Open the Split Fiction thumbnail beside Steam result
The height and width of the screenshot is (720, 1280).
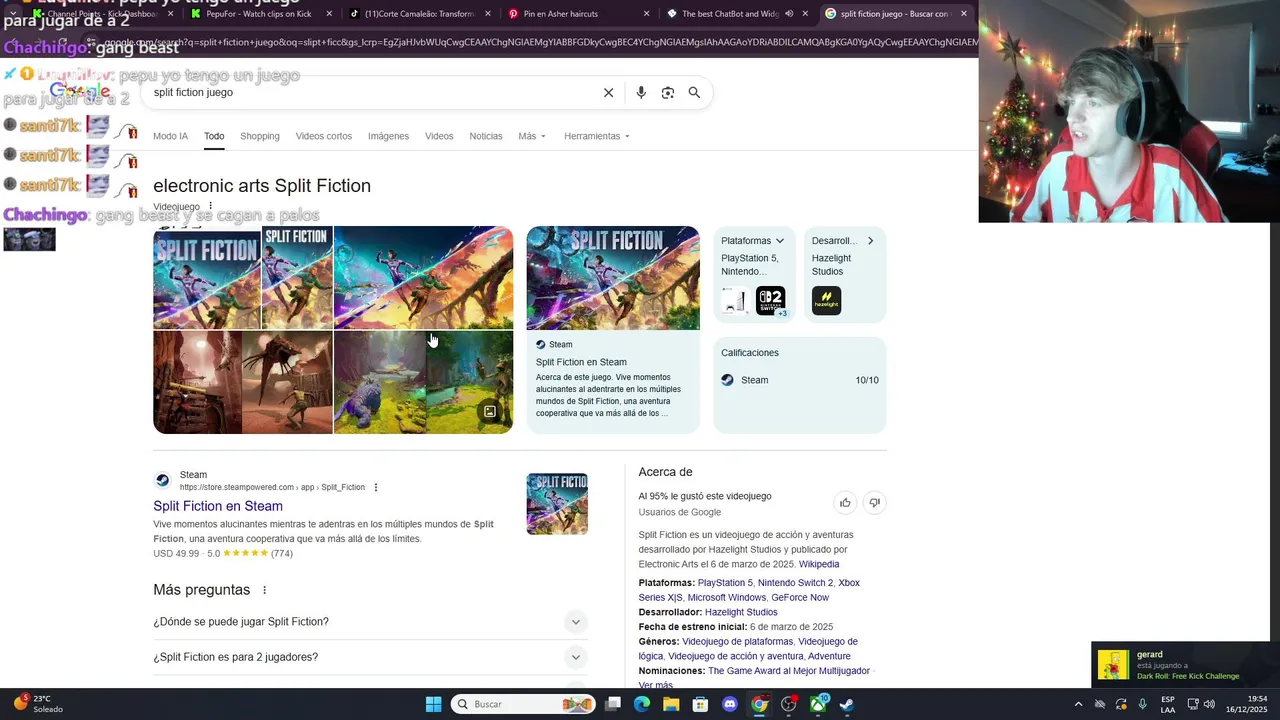pos(557,504)
